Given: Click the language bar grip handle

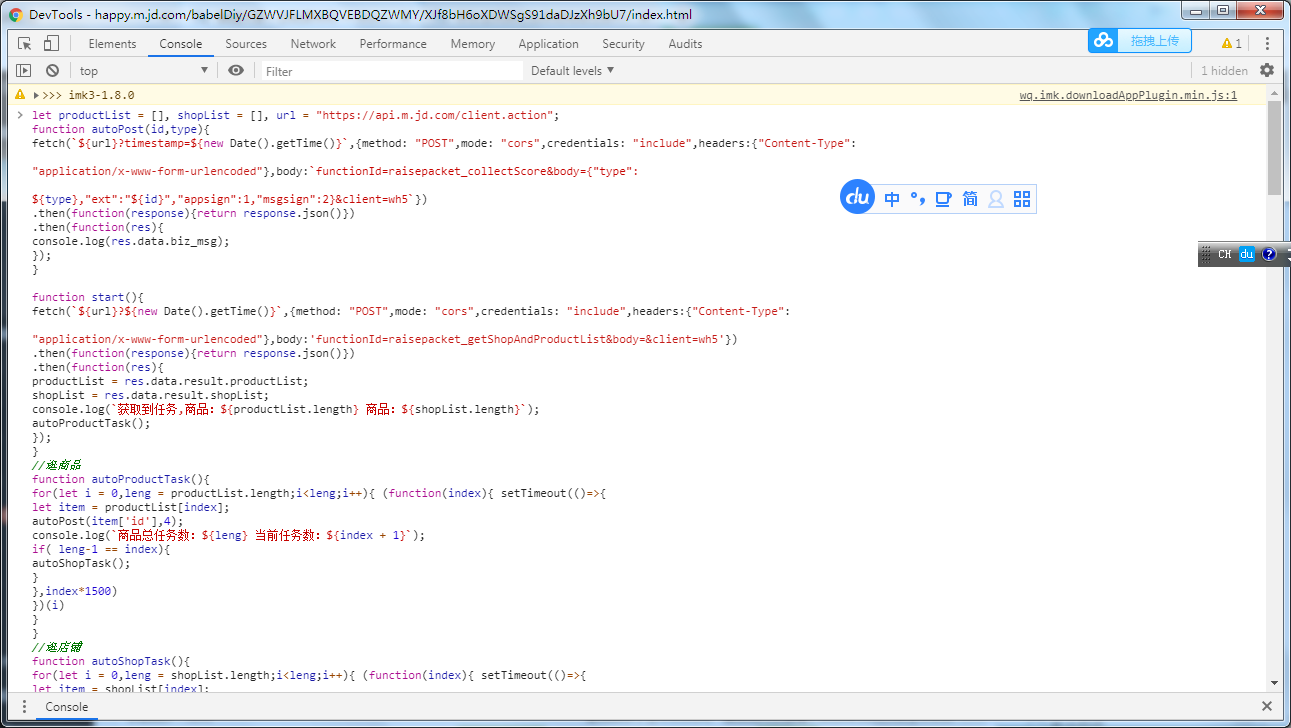Looking at the screenshot, I should click(x=1206, y=254).
